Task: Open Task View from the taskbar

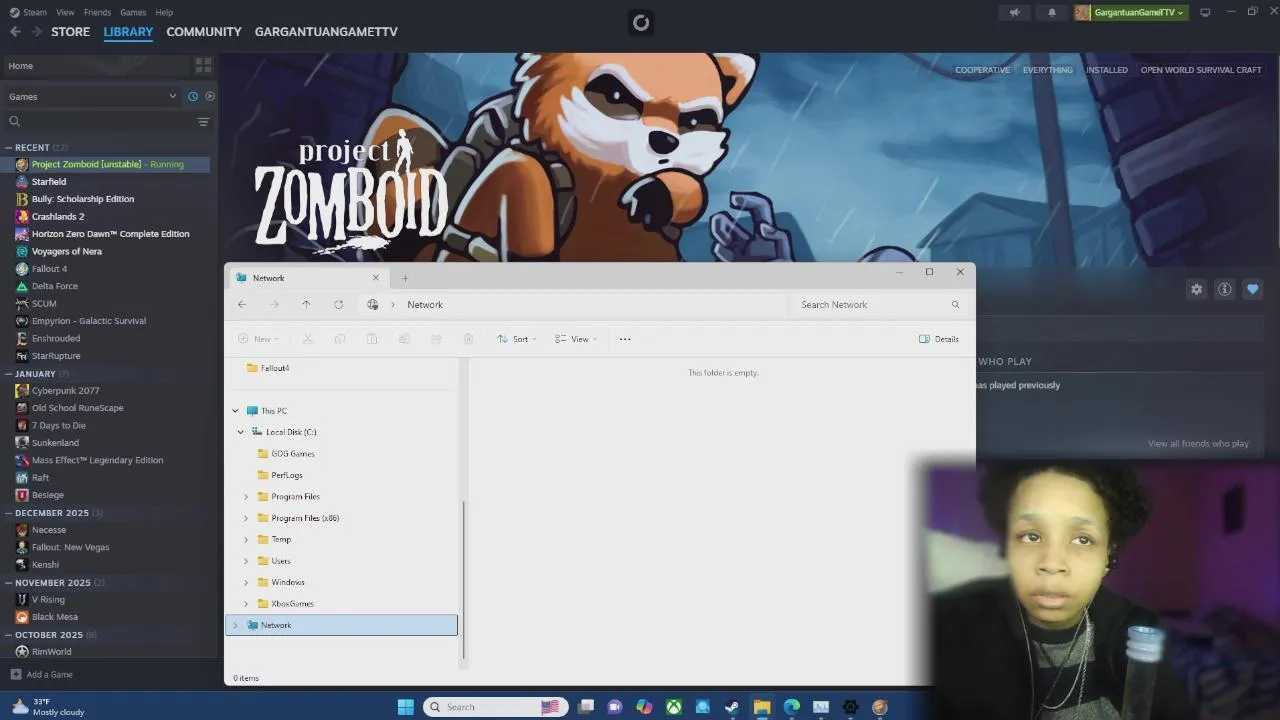Action: tap(586, 707)
